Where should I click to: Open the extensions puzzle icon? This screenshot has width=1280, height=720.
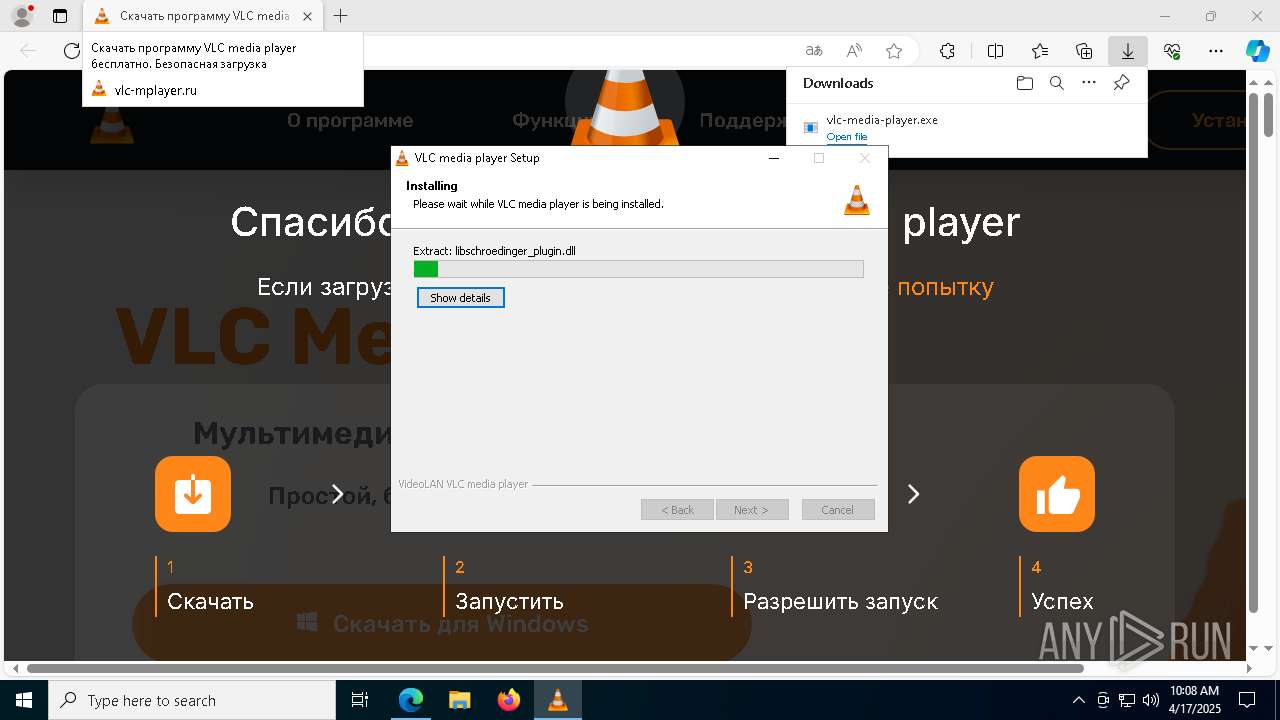tap(947, 51)
